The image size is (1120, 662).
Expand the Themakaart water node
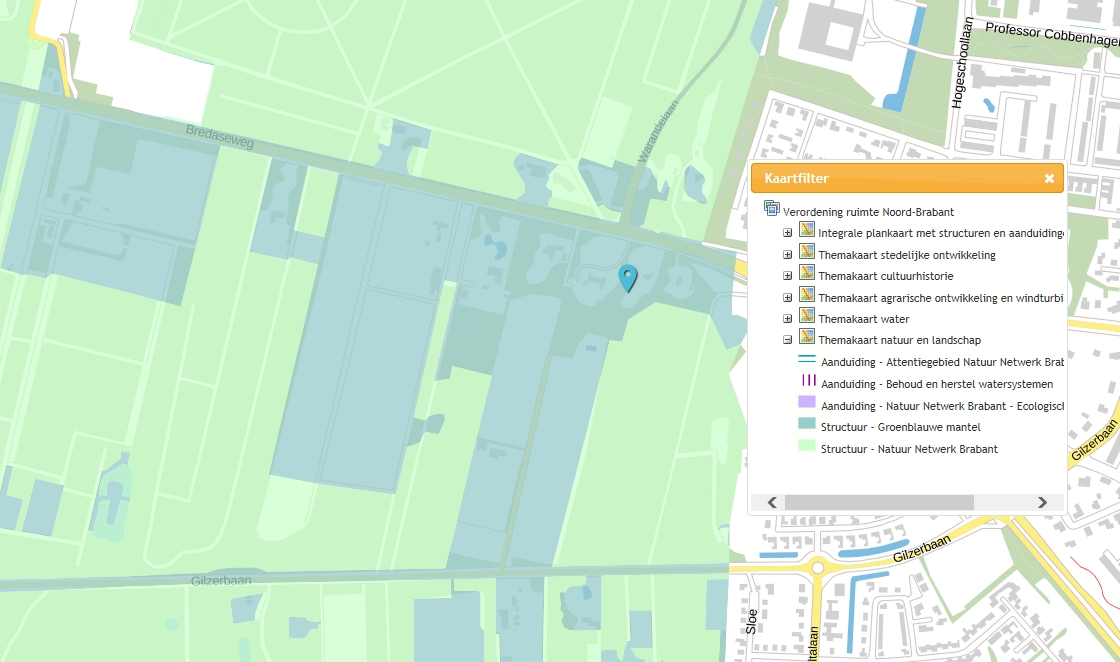coord(787,319)
